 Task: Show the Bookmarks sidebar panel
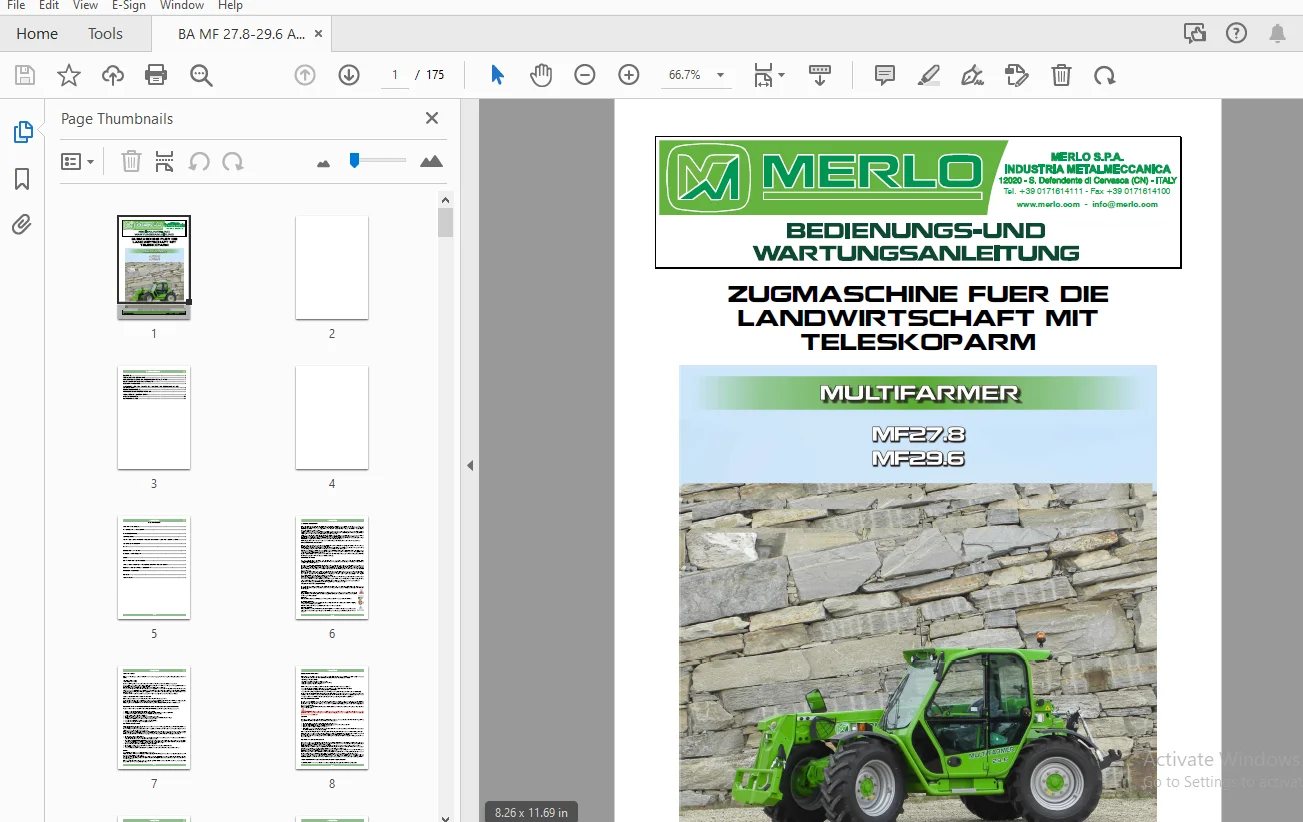click(x=22, y=179)
